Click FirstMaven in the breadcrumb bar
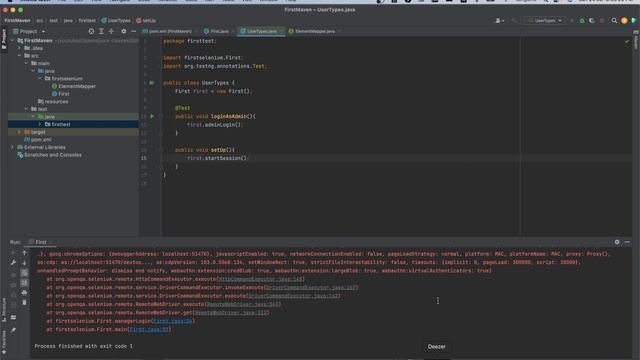640x360 pixels. [x=17, y=20]
